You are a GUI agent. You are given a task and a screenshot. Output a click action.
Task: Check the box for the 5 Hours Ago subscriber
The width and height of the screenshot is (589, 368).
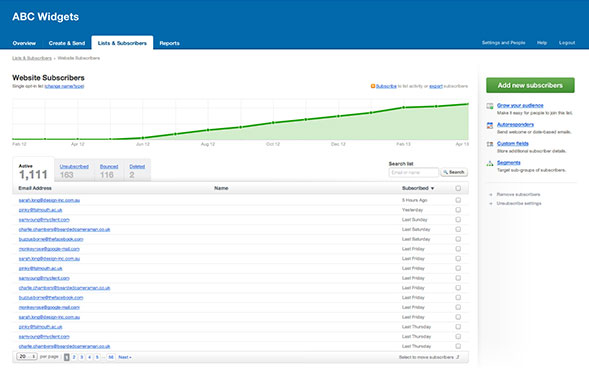(x=458, y=200)
